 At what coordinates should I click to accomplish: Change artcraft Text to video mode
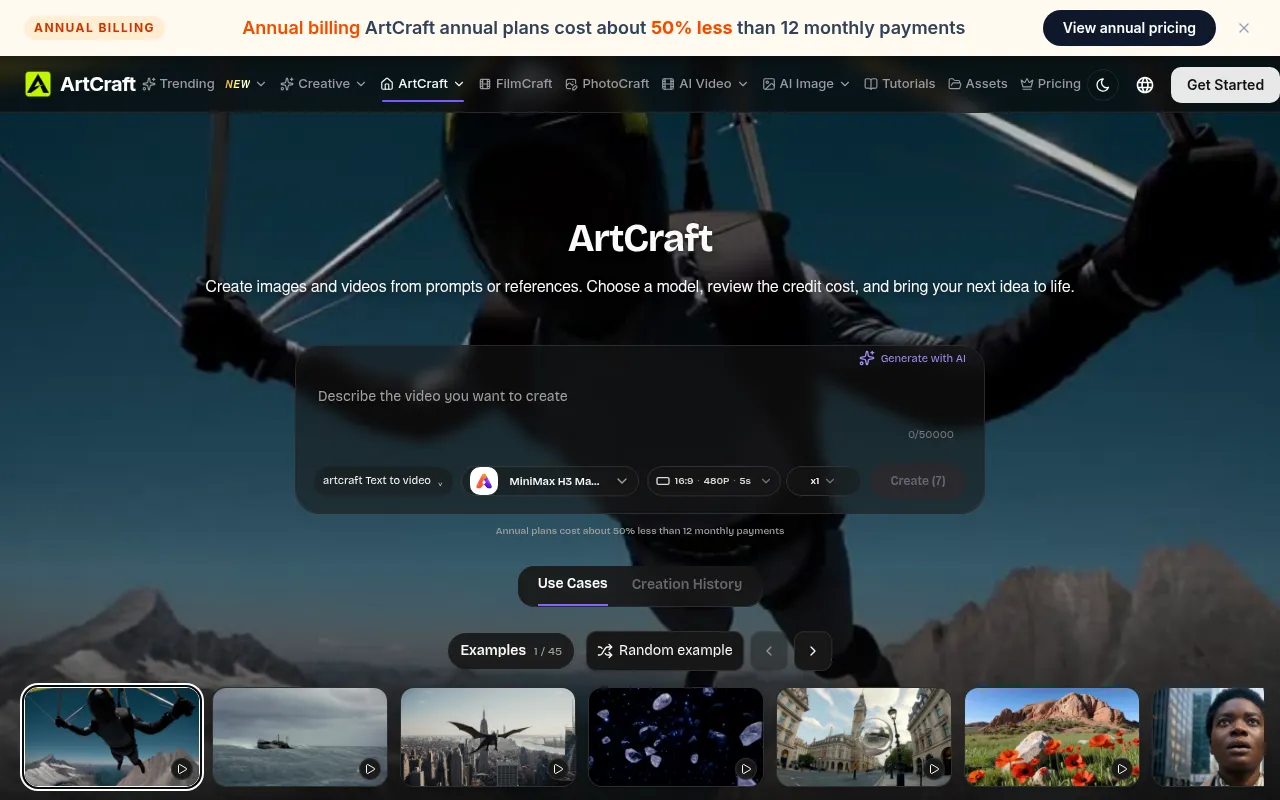[x=383, y=481]
